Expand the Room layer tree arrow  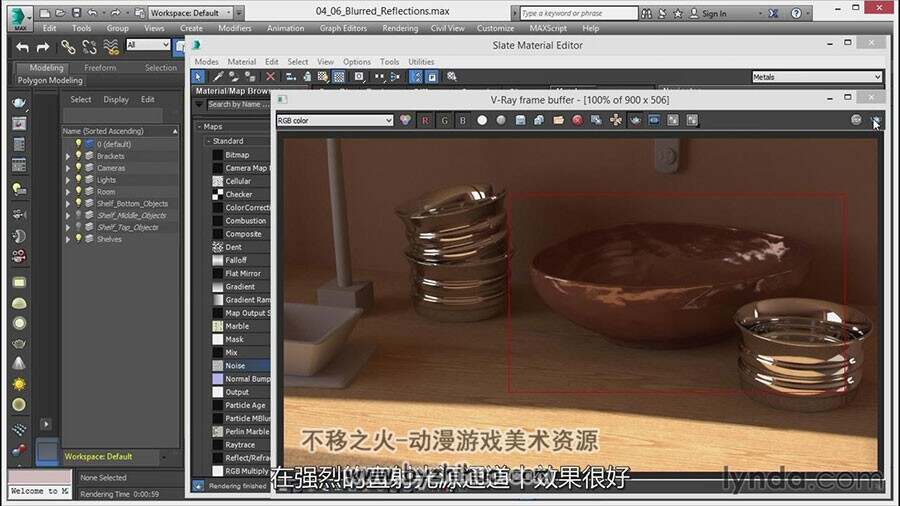pos(68,192)
